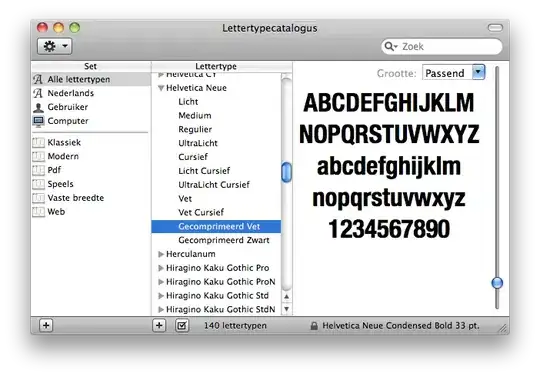Expand Hiragino Kaku Gothic Pro family
Image resolution: width=540 pixels, height=377 pixels.
coord(160,268)
